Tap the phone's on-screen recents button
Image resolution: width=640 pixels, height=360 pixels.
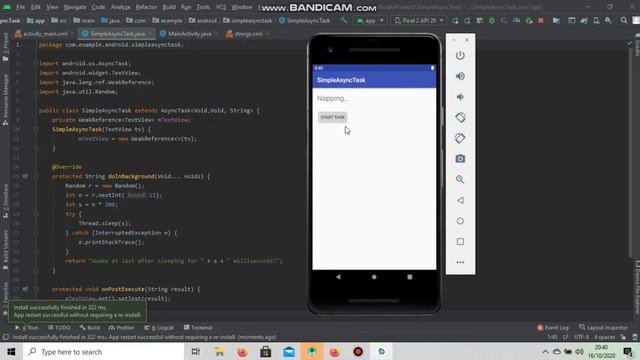coord(409,277)
